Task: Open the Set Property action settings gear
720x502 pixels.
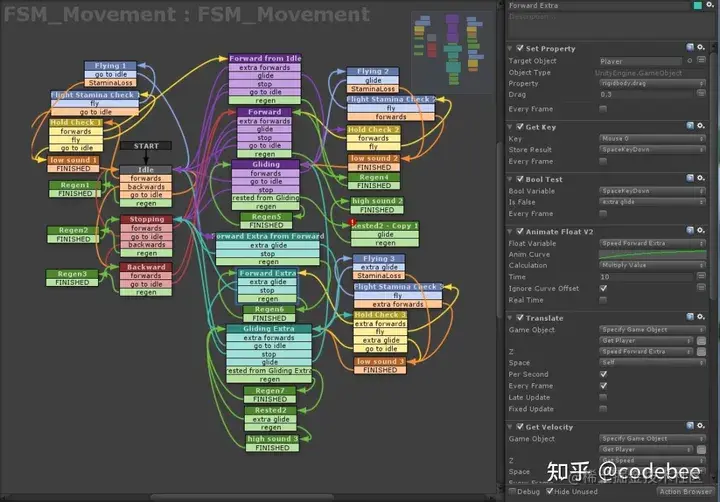Action: [x=701, y=47]
